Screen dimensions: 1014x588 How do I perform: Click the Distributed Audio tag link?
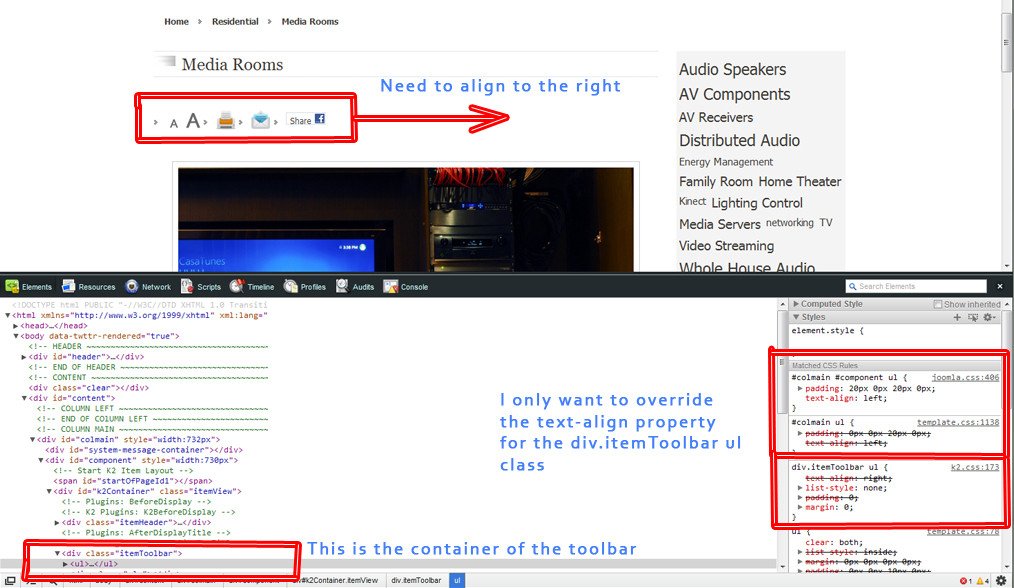pyautogui.click(x=739, y=140)
